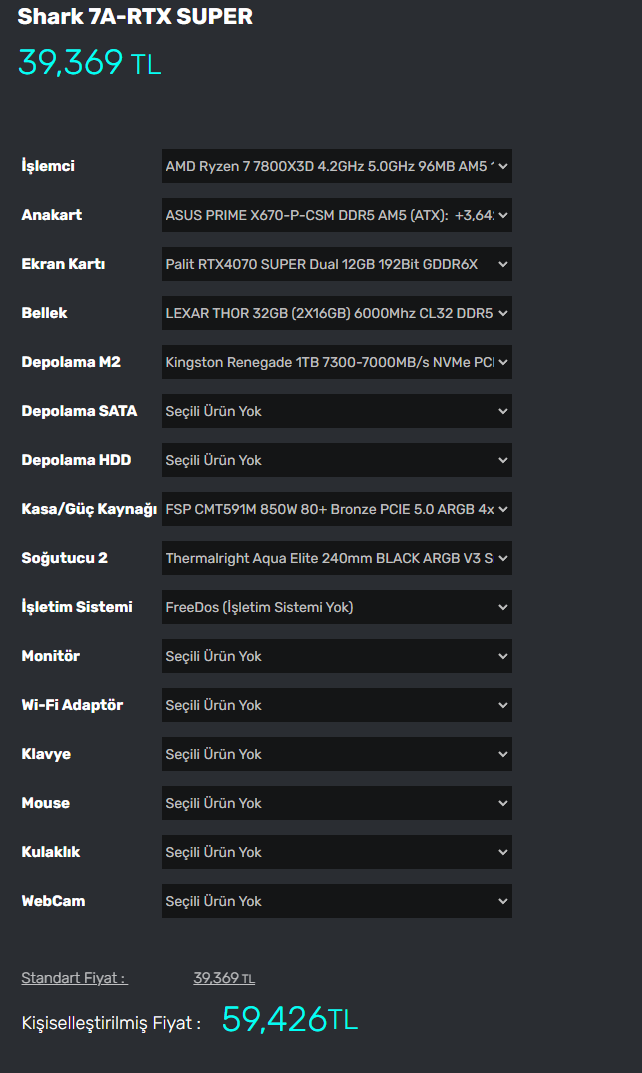Open the Depolama M2 dropdown
This screenshot has height=1073, width=642.
(x=336, y=362)
